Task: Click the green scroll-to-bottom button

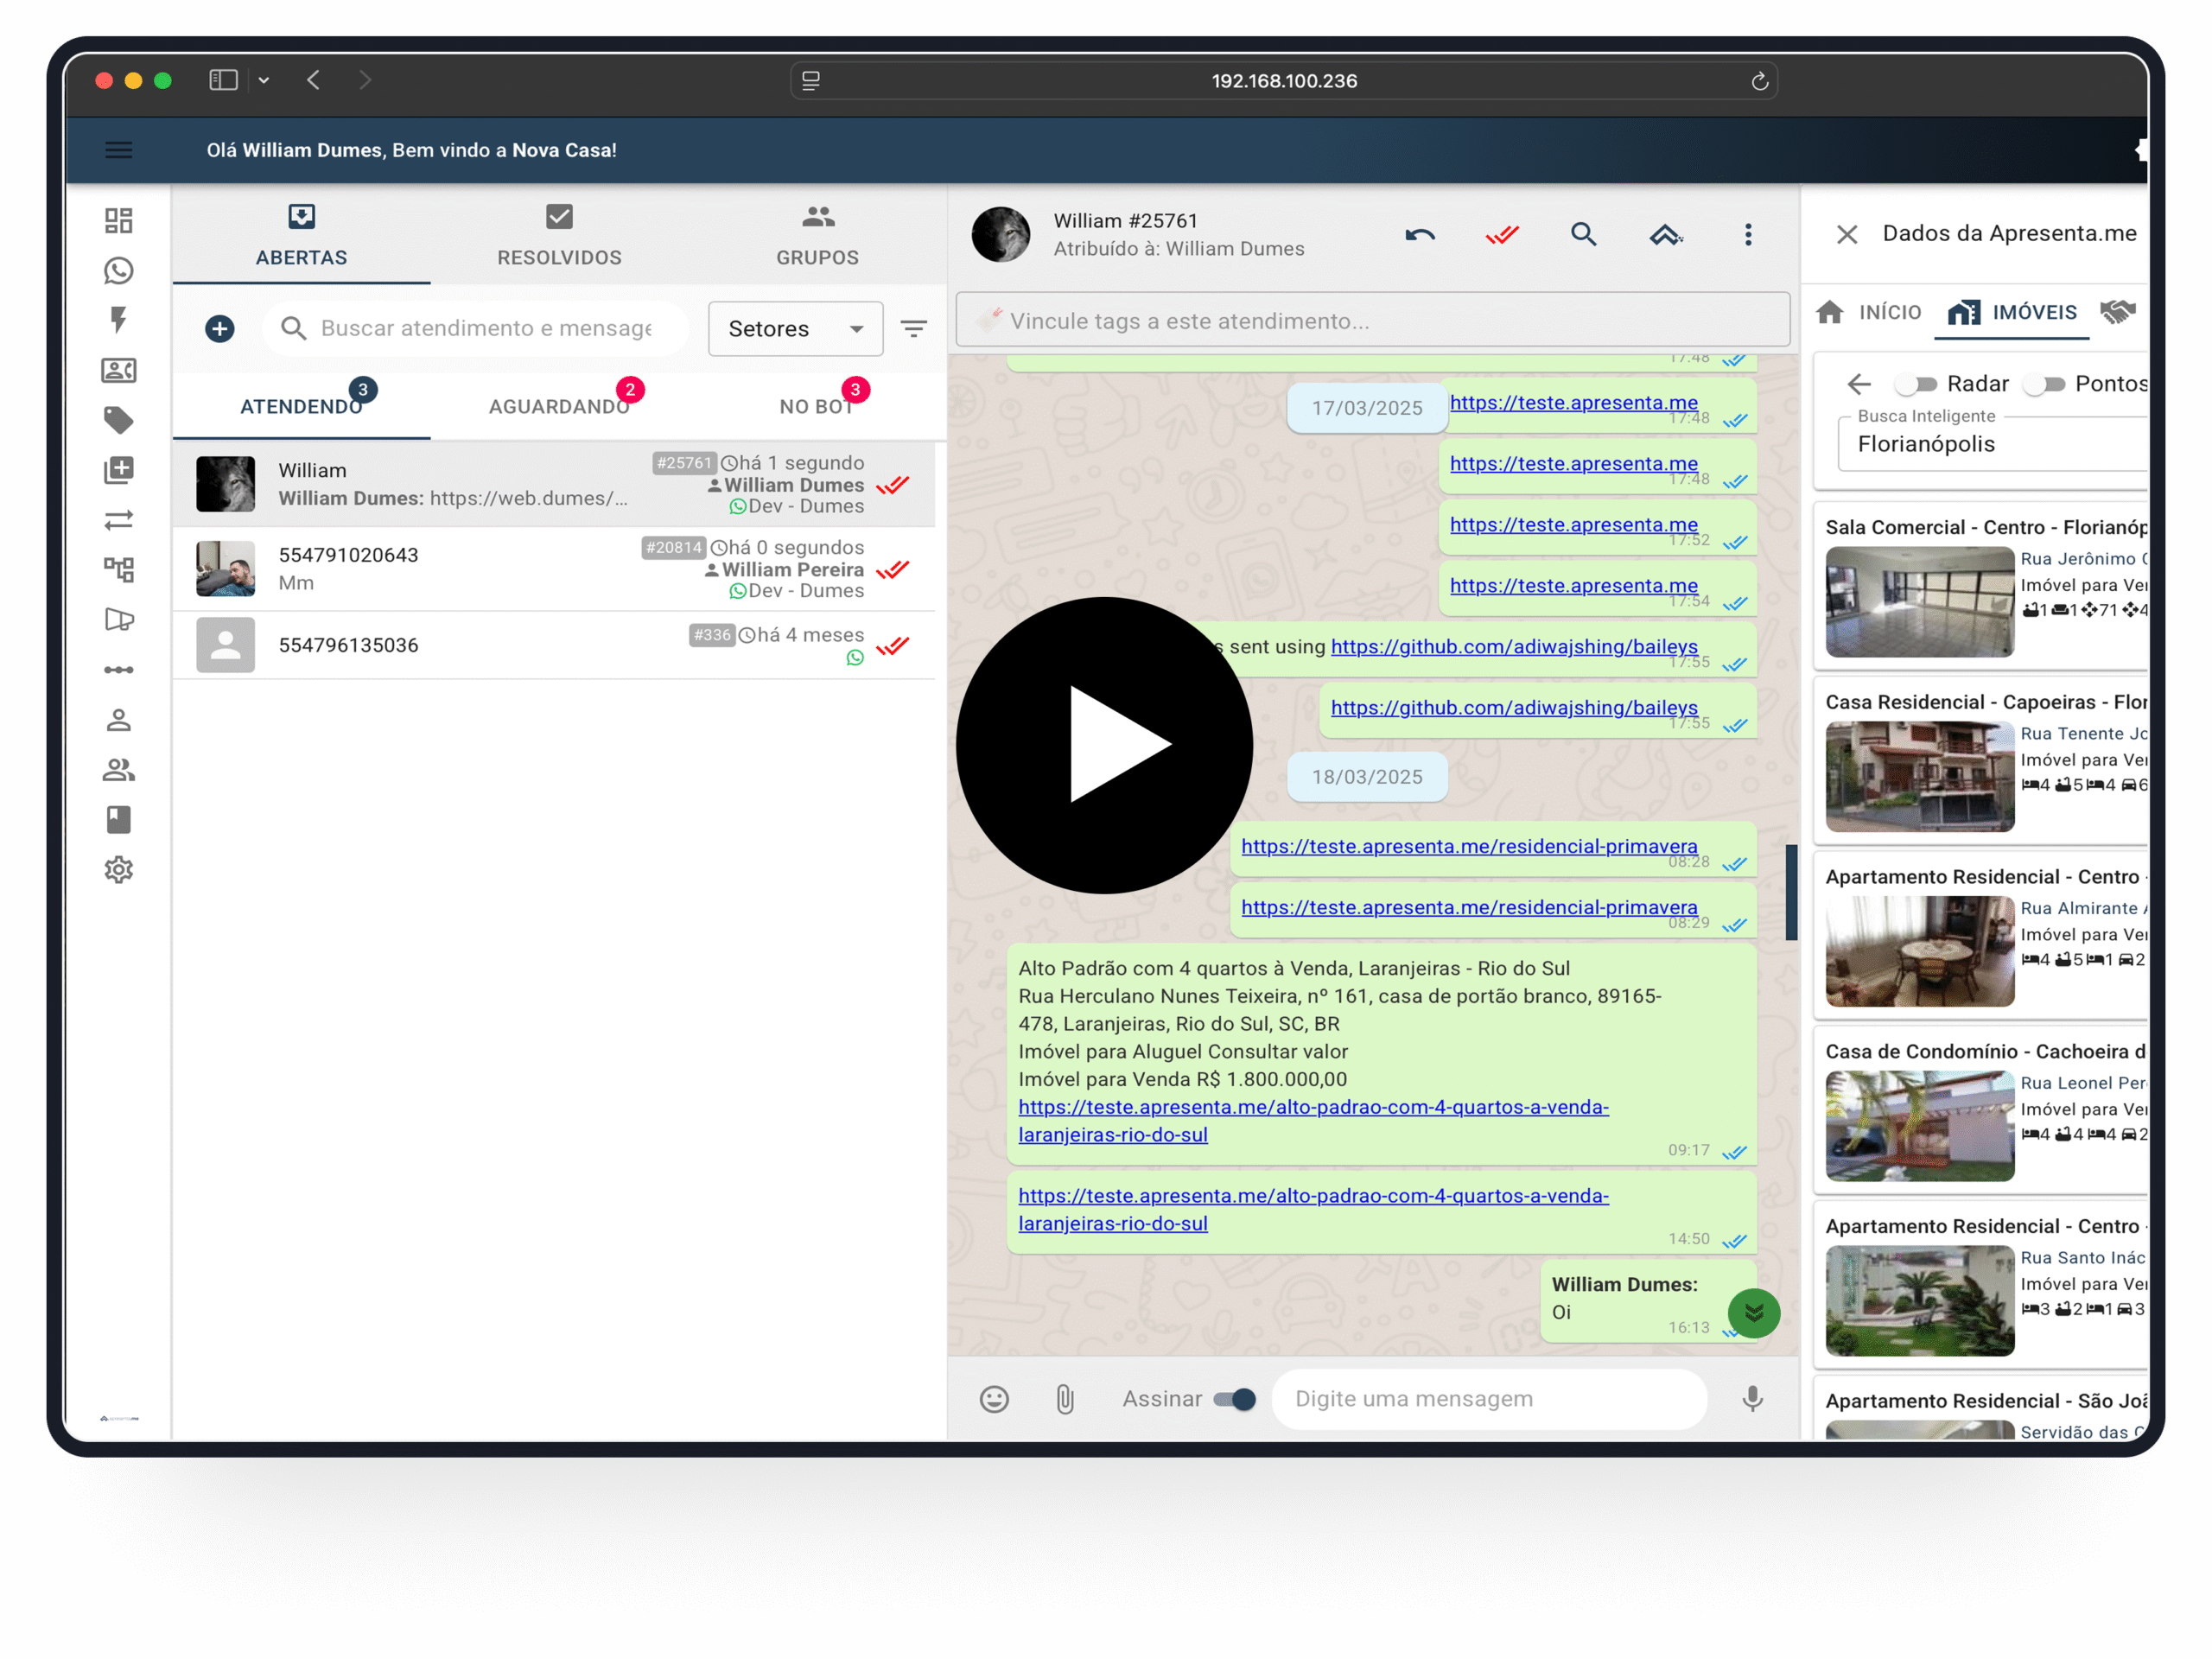Action: click(1753, 1313)
